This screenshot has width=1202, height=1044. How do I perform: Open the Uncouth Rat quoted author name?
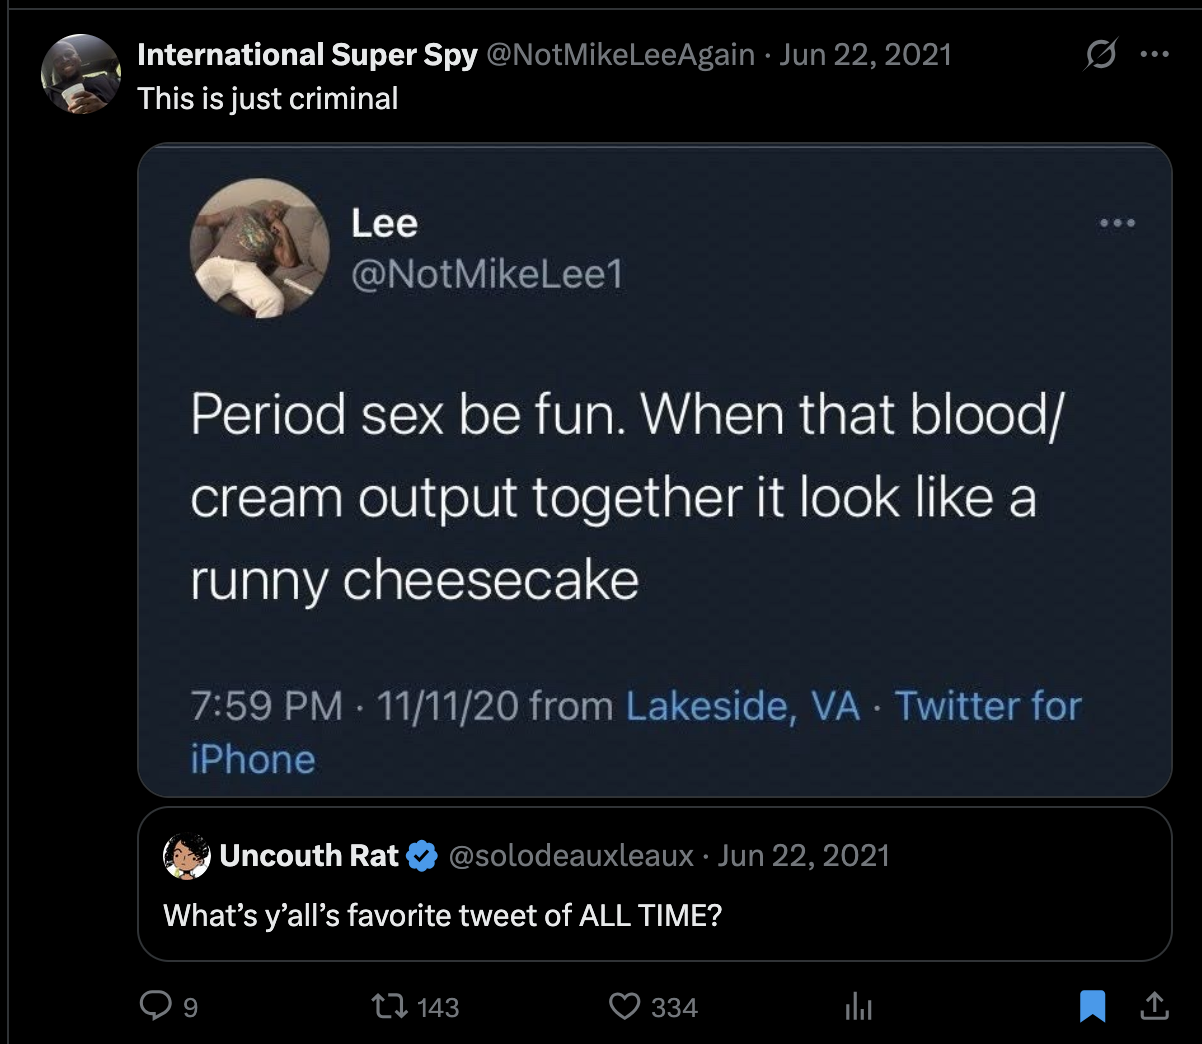309,856
